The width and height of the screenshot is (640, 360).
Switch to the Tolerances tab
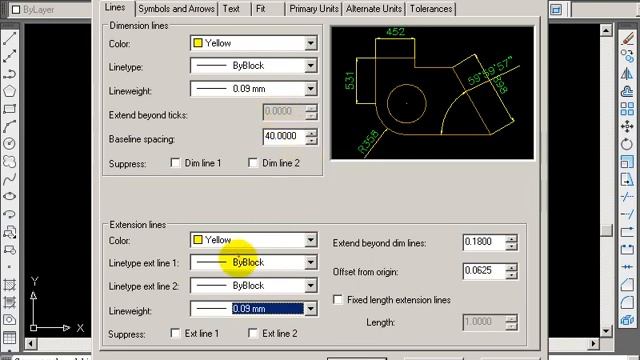point(431,9)
